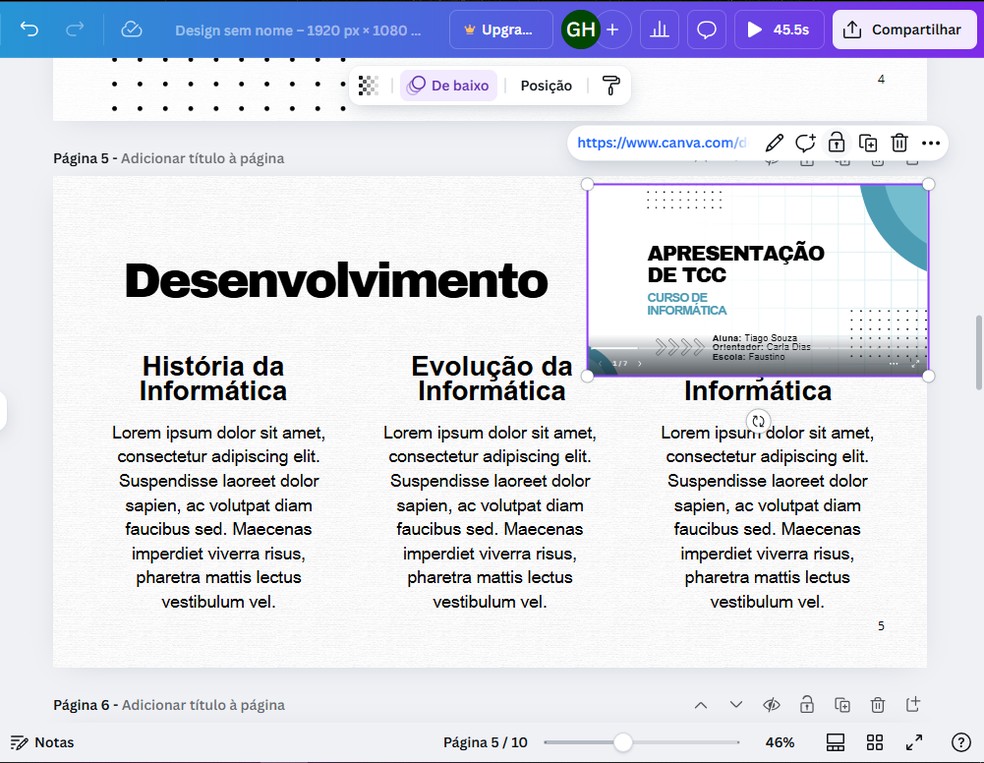The height and width of the screenshot is (763, 984).
Task: Duplicate the selected element with the copy icon
Action: click(x=868, y=142)
